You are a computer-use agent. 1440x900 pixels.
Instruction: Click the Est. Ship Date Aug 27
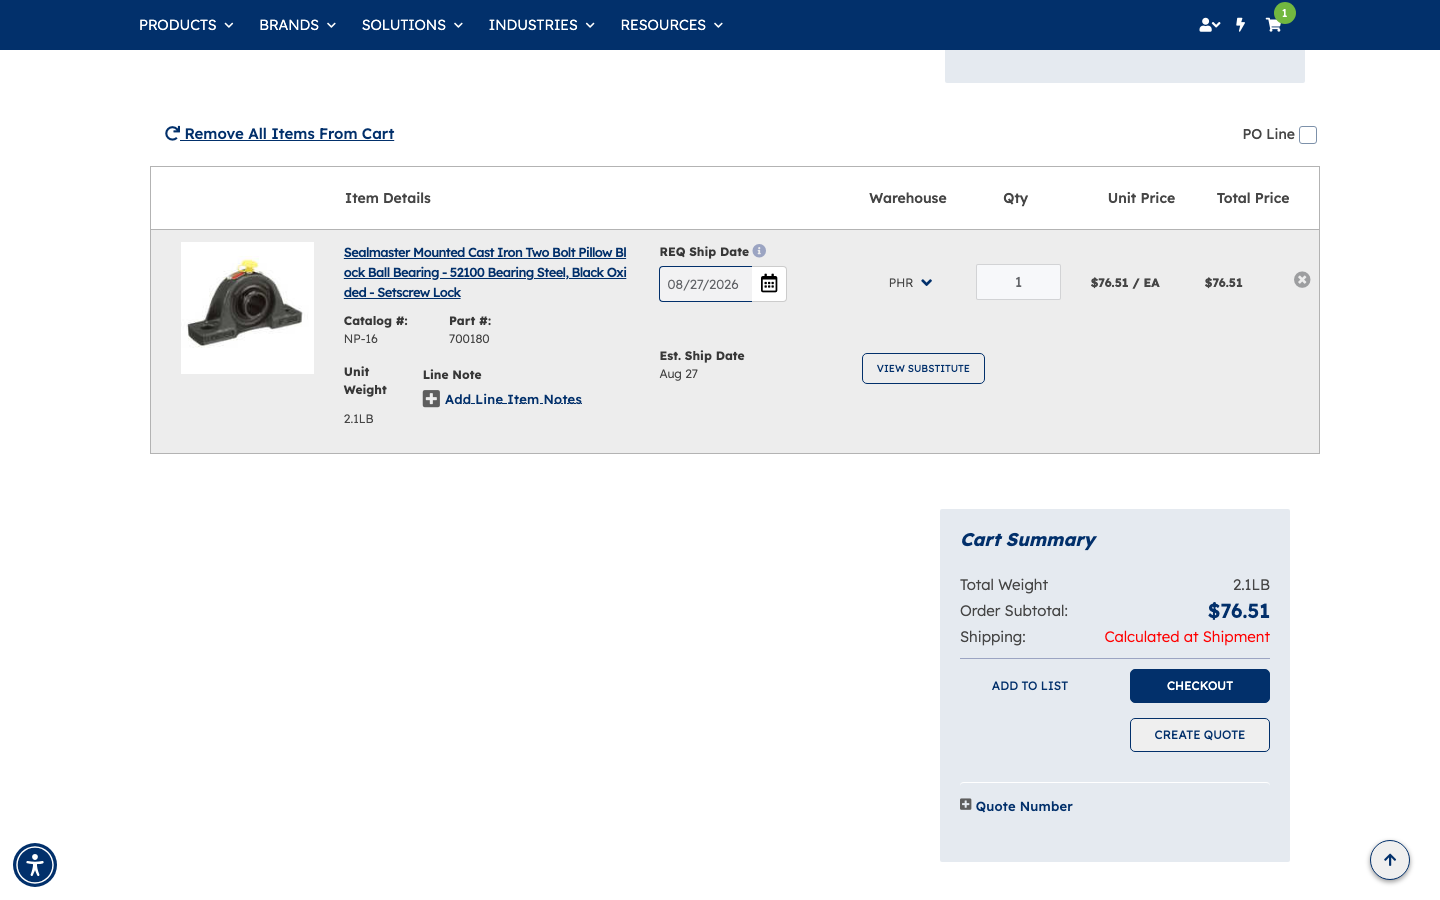pos(679,374)
